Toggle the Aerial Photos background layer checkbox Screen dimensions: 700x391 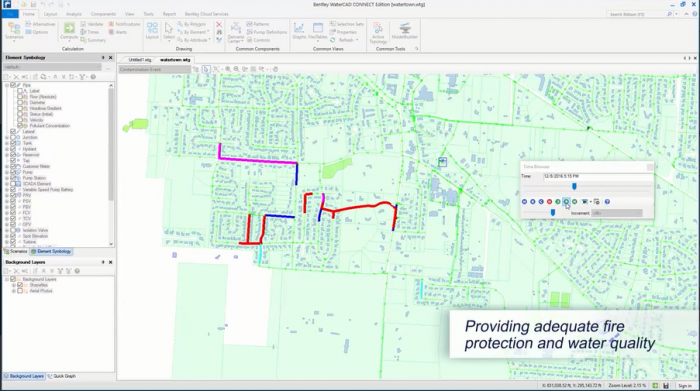20,291
